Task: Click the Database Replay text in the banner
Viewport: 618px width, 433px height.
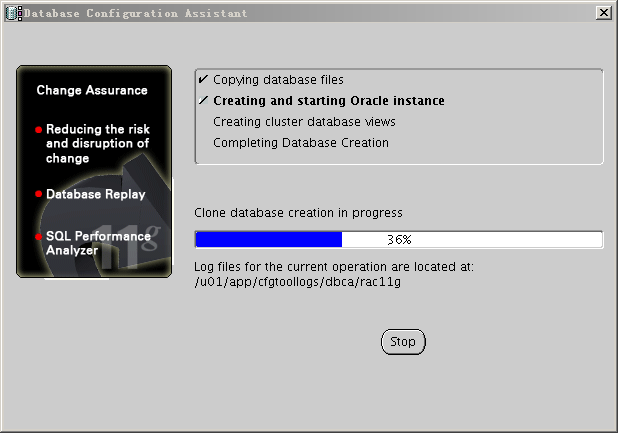Action: pyautogui.click(x=96, y=195)
